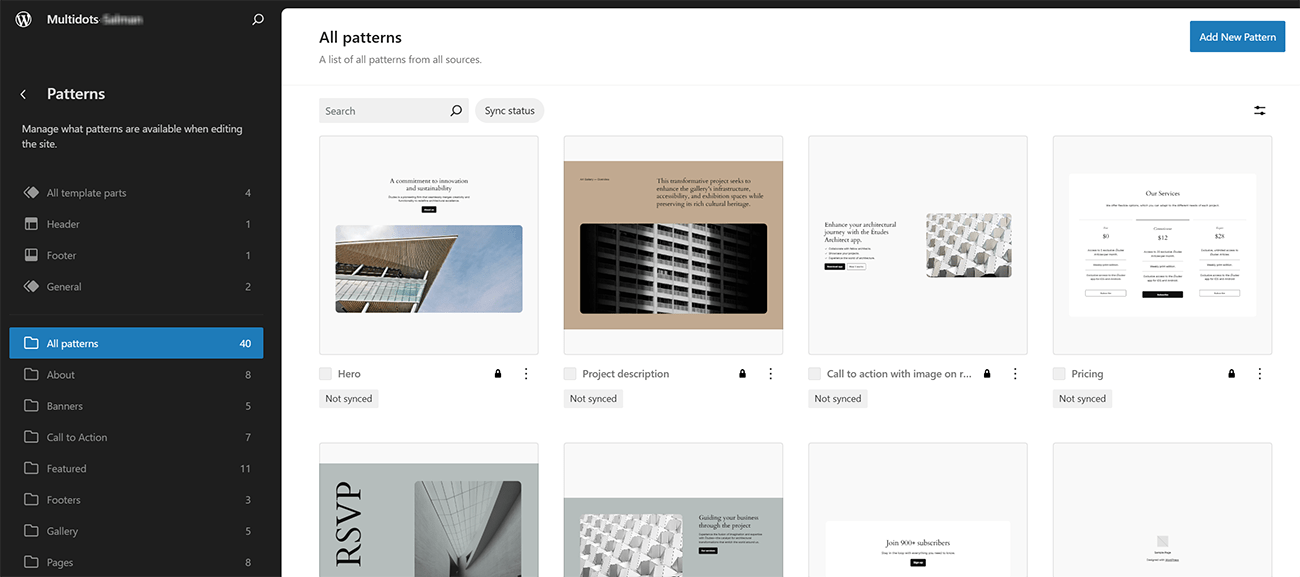Click the lock icon beside Hero pattern
Image resolution: width=1300 pixels, height=577 pixels.
click(498, 374)
